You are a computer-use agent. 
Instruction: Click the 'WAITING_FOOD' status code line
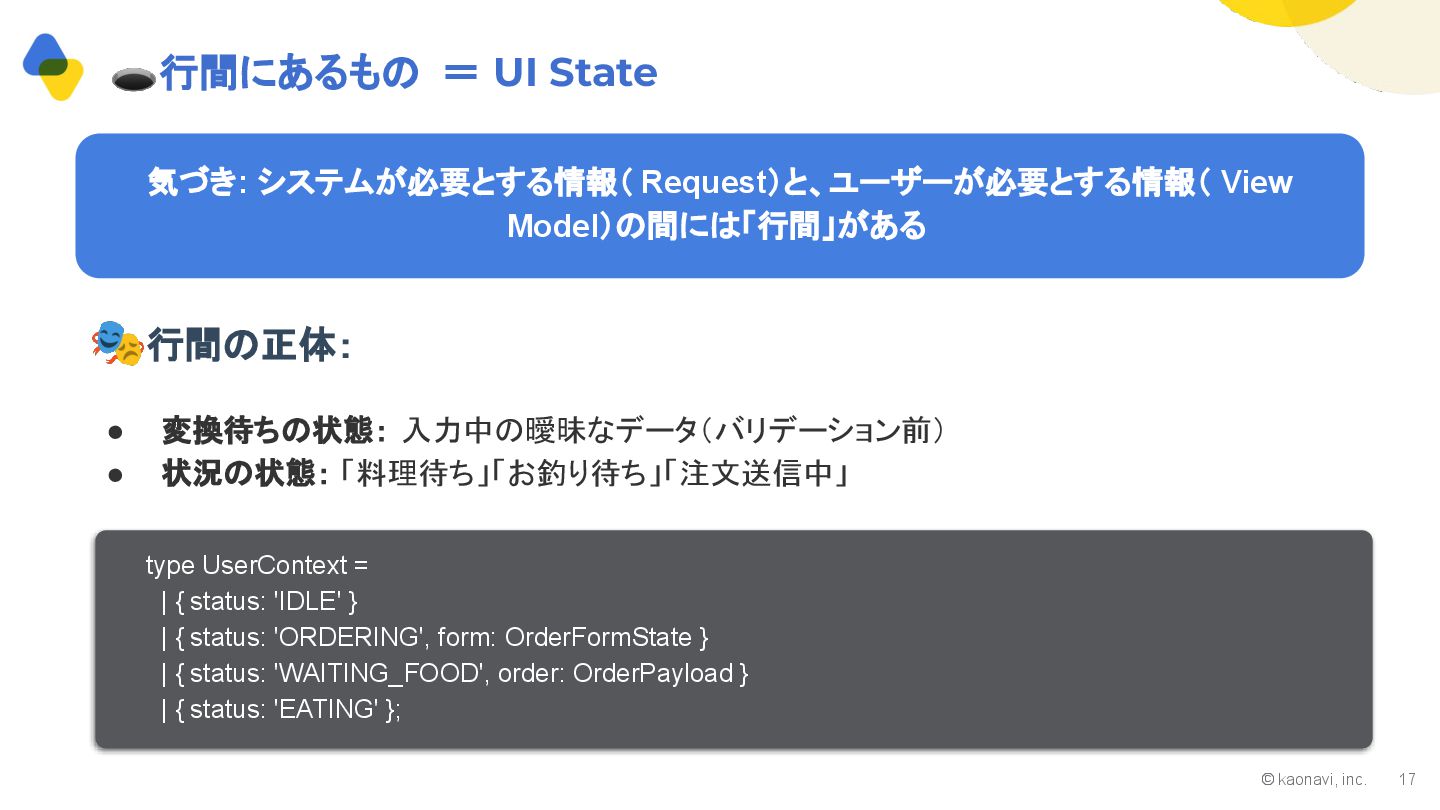(x=454, y=673)
